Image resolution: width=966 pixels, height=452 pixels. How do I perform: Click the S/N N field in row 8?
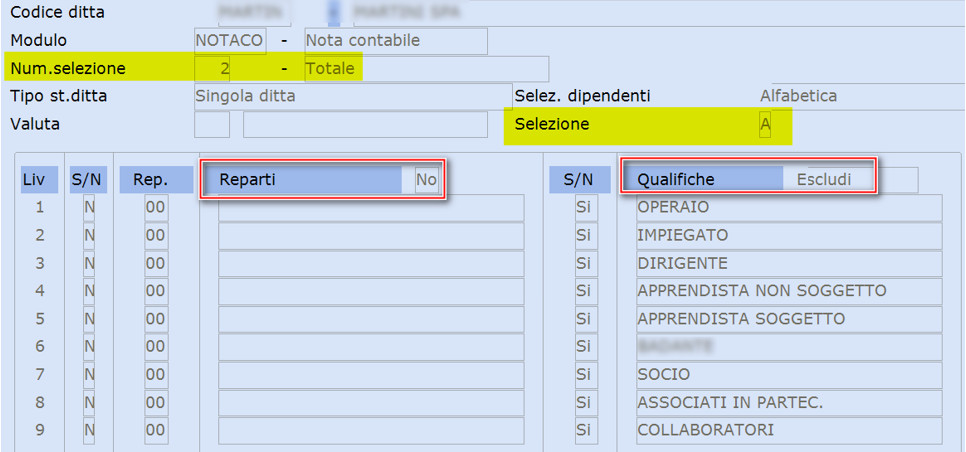pyautogui.click(x=89, y=402)
